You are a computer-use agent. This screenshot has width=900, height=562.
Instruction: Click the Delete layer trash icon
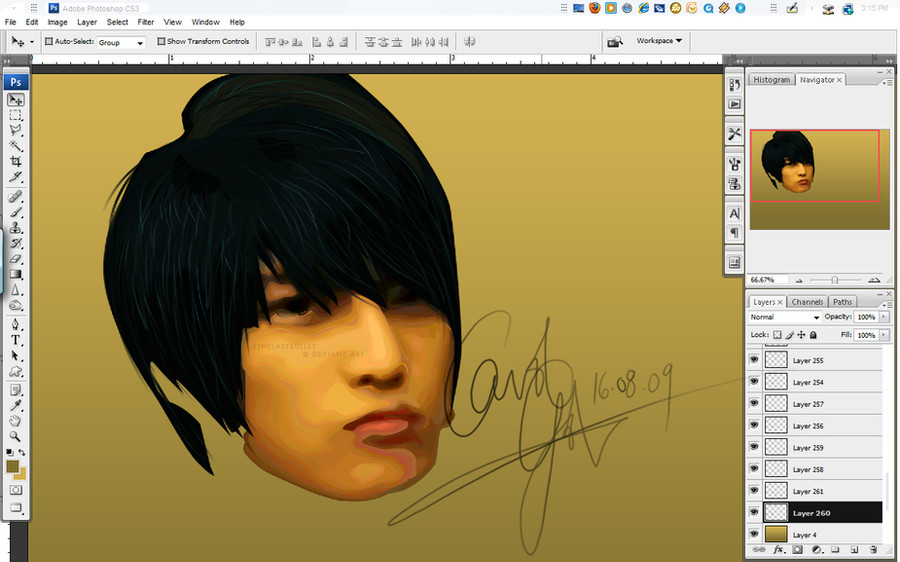[x=874, y=549]
